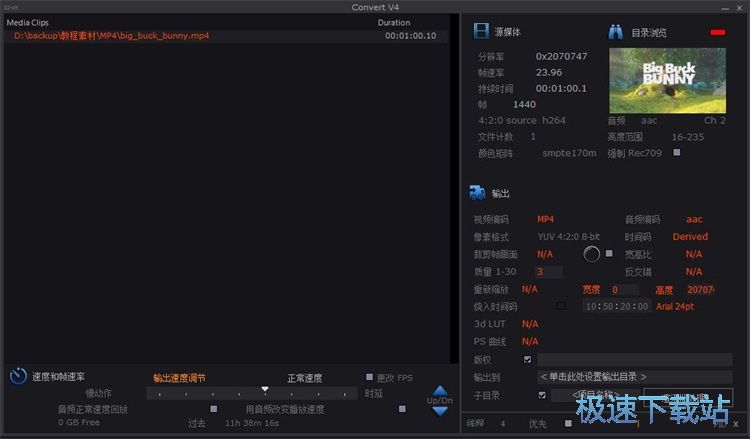The height and width of the screenshot is (439, 750).
Task: Uncheck the 子目录 checkbox
Action: click(x=542, y=395)
